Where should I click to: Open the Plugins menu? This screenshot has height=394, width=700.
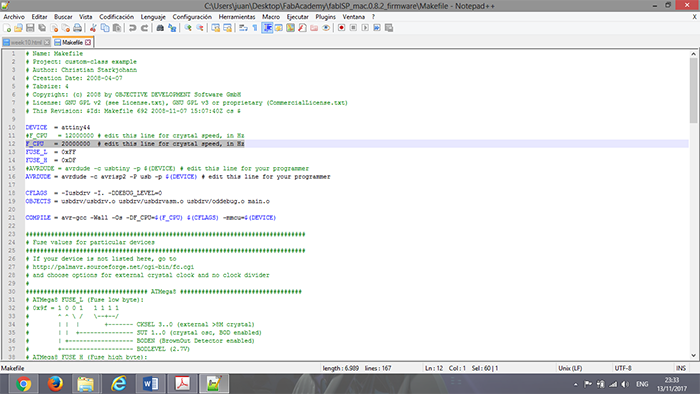pyautogui.click(x=325, y=17)
